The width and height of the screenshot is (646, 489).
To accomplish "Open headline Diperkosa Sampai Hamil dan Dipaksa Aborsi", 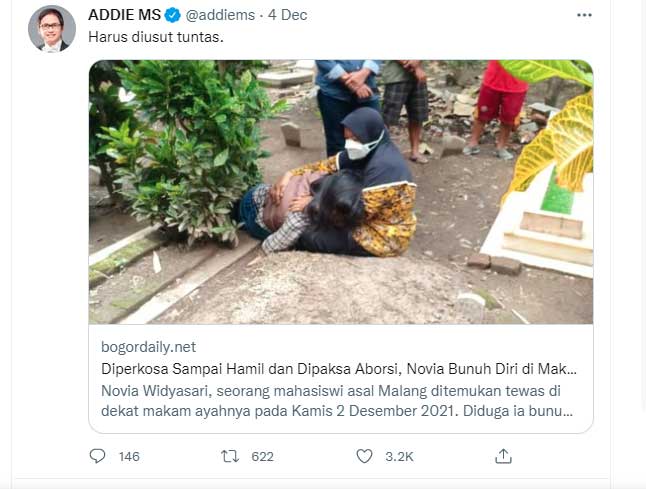I will (x=339, y=369).
